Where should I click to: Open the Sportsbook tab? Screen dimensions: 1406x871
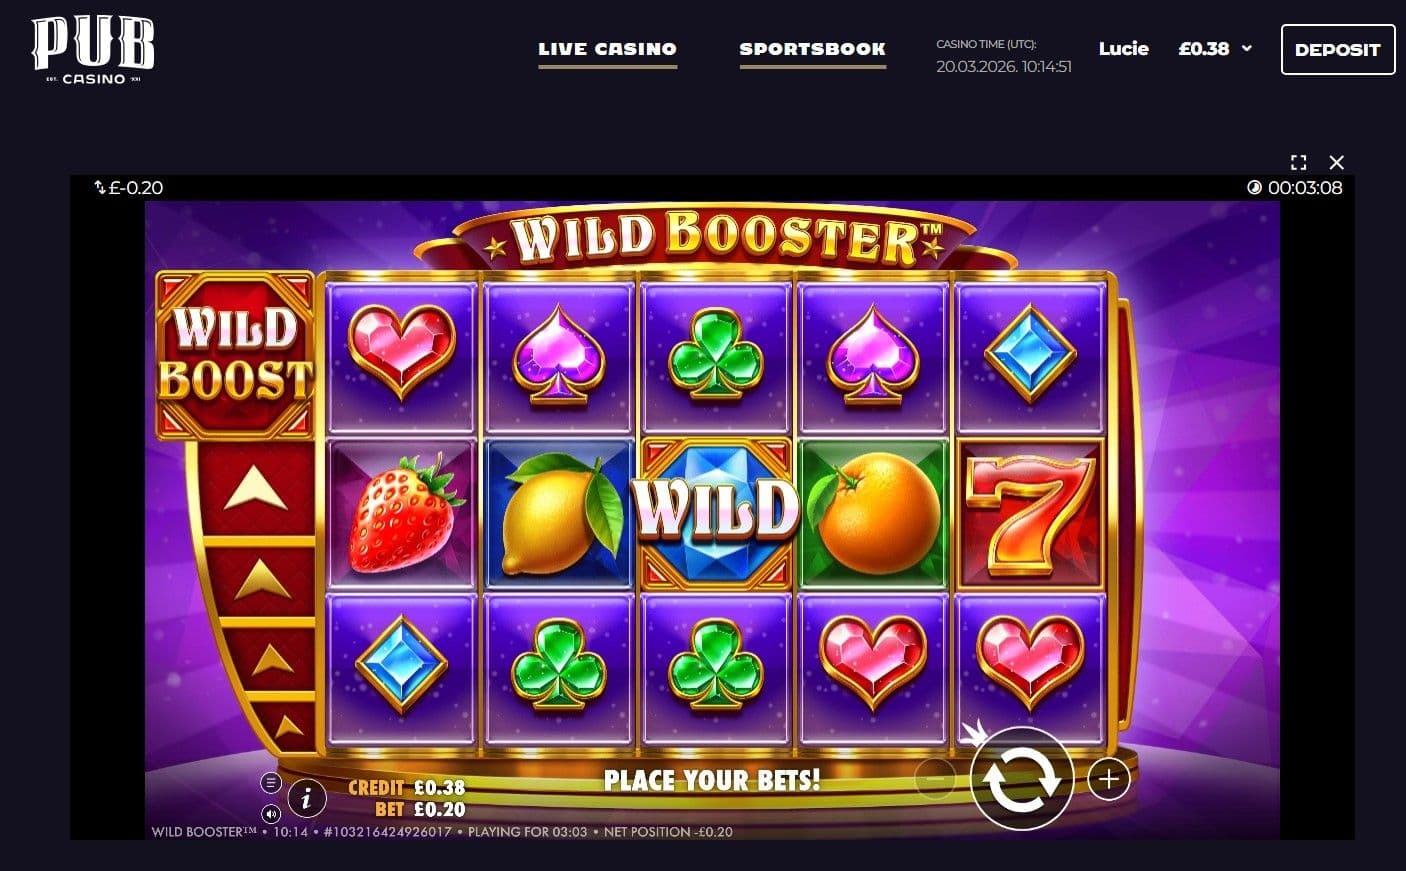812,49
